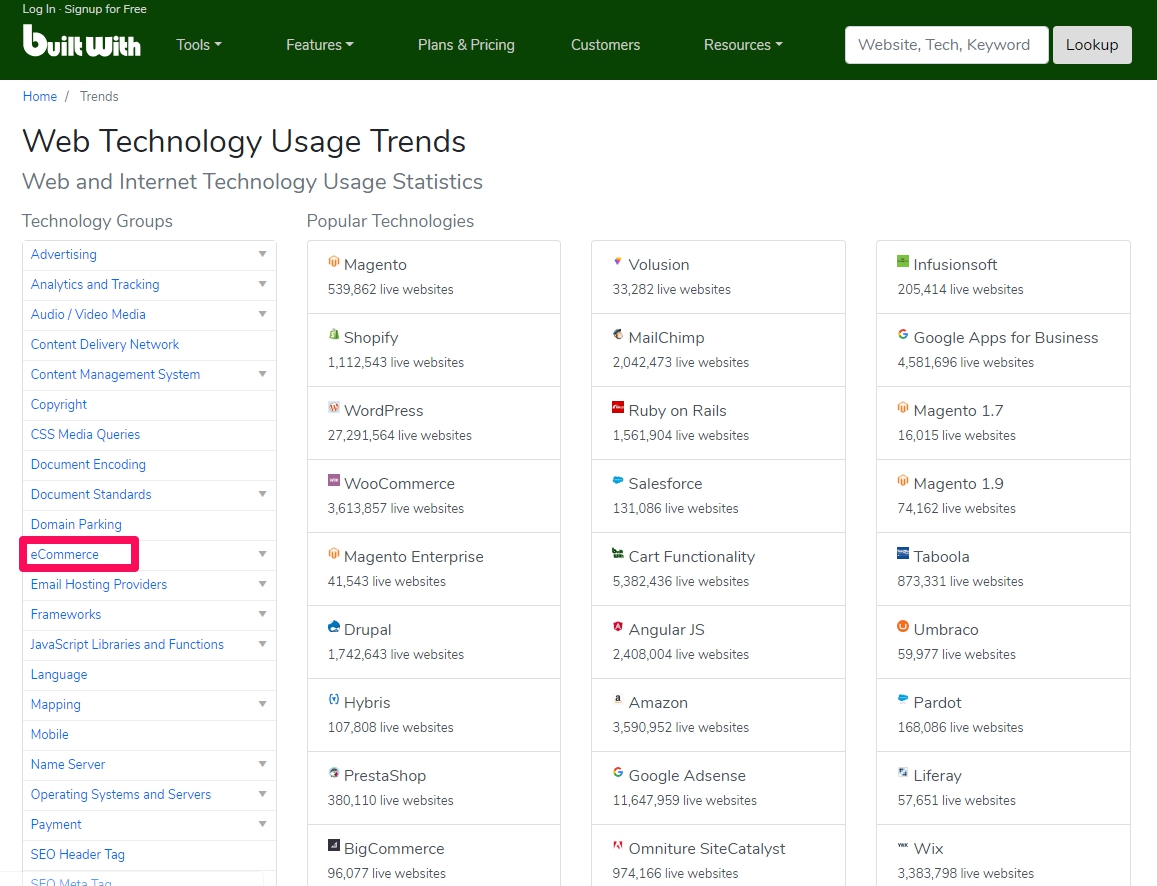Click the Angular JS shield icon
The height and width of the screenshot is (886, 1157).
pos(618,628)
